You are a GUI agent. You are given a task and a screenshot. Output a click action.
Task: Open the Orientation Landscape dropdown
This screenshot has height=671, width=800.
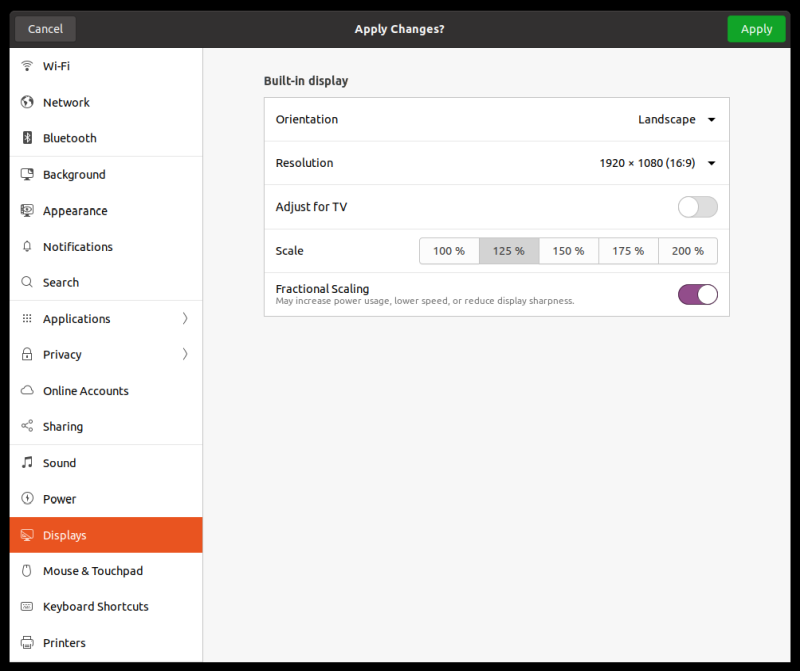tap(677, 120)
